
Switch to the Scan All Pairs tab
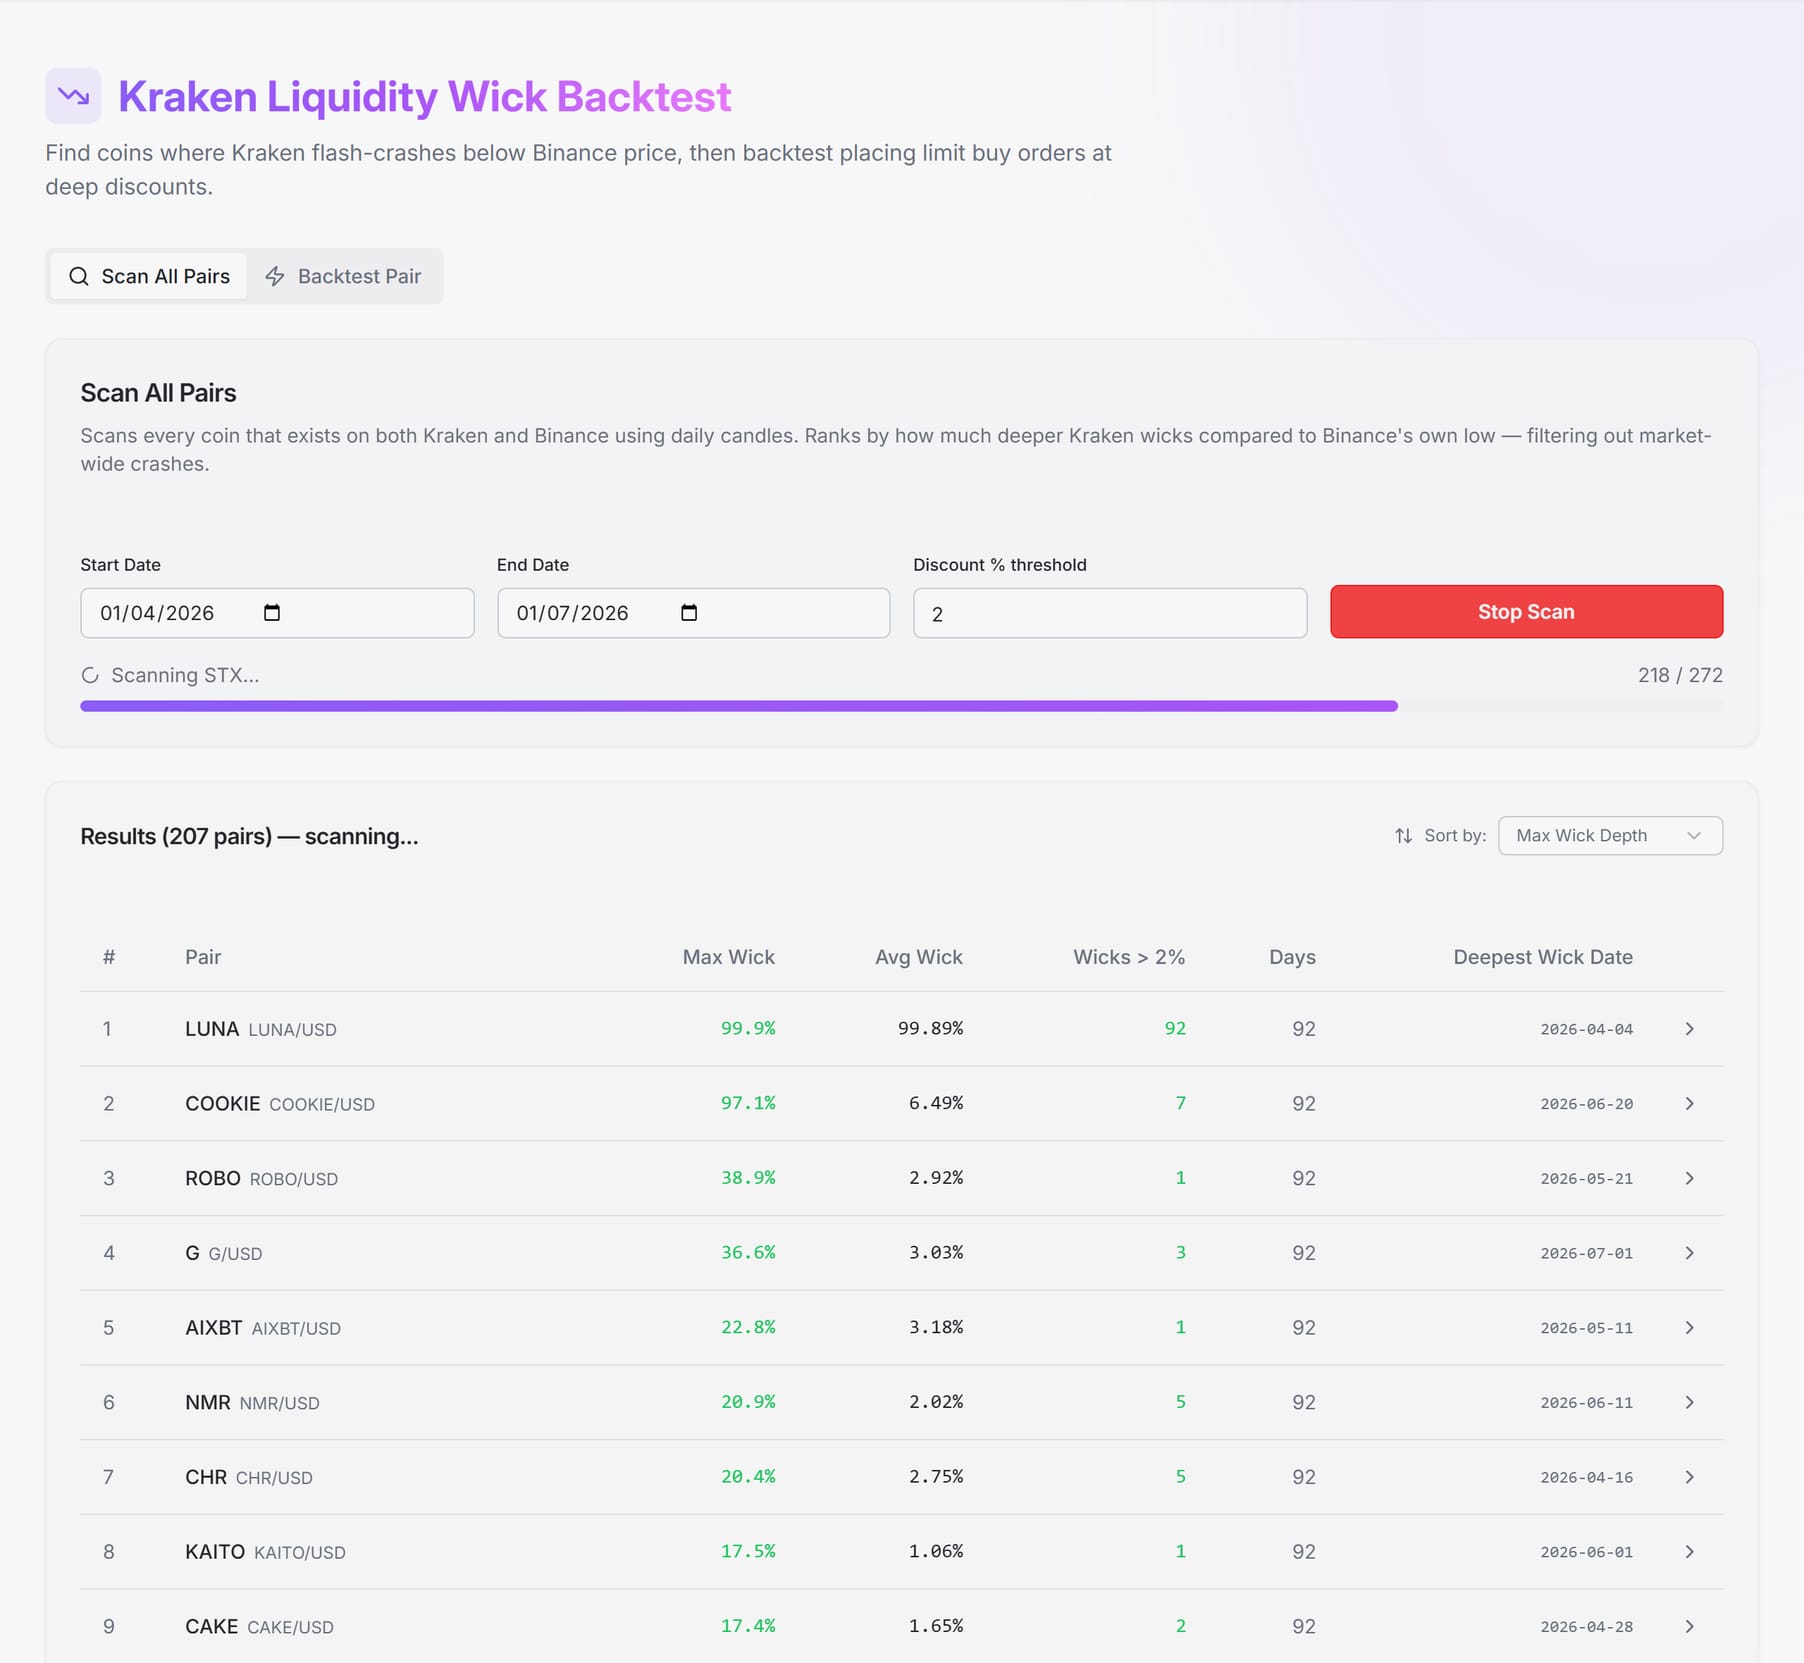(x=149, y=276)
